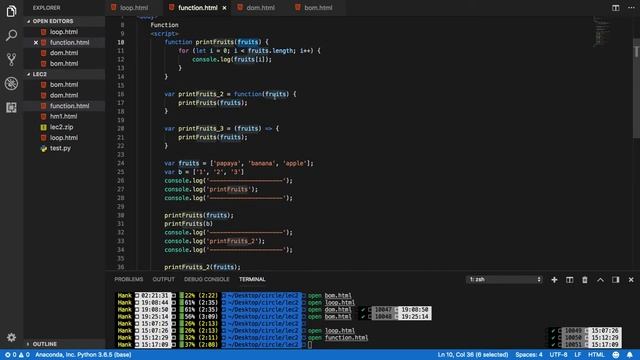Open bom.html in the LEC2 folder

click(x=64, y=84)
